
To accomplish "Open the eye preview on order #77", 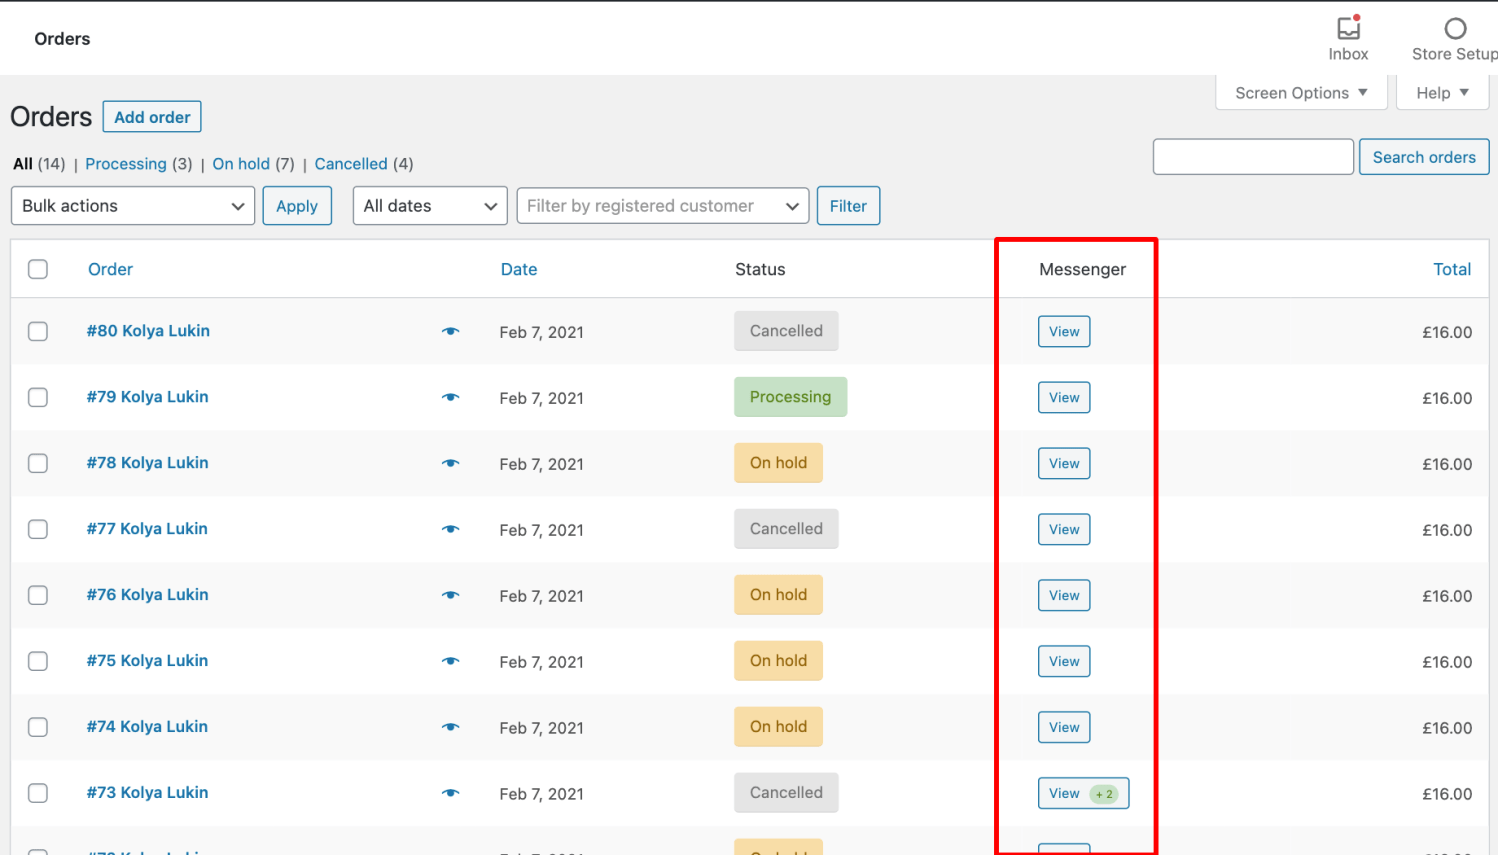I will click(451, 529).
